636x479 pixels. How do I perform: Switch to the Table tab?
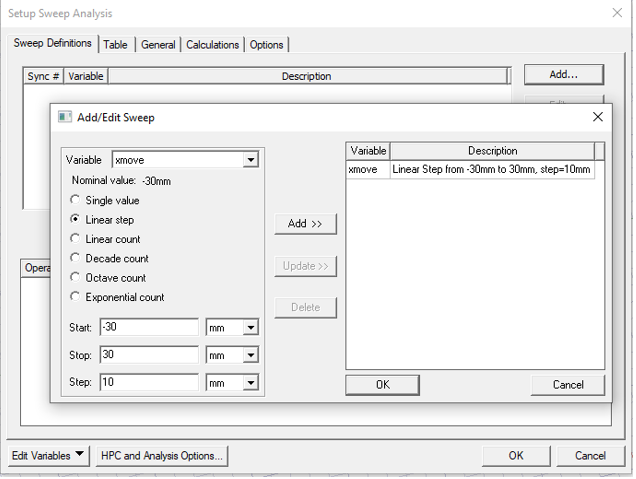click(115, 44)
